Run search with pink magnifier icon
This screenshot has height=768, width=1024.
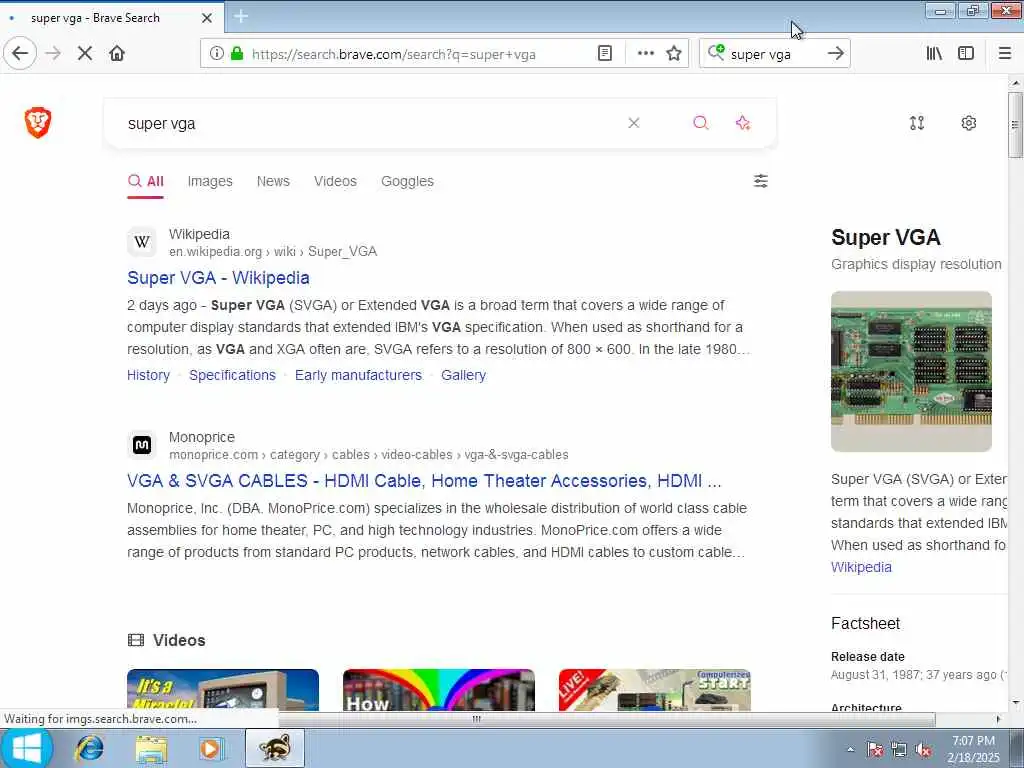click(701, 123)
